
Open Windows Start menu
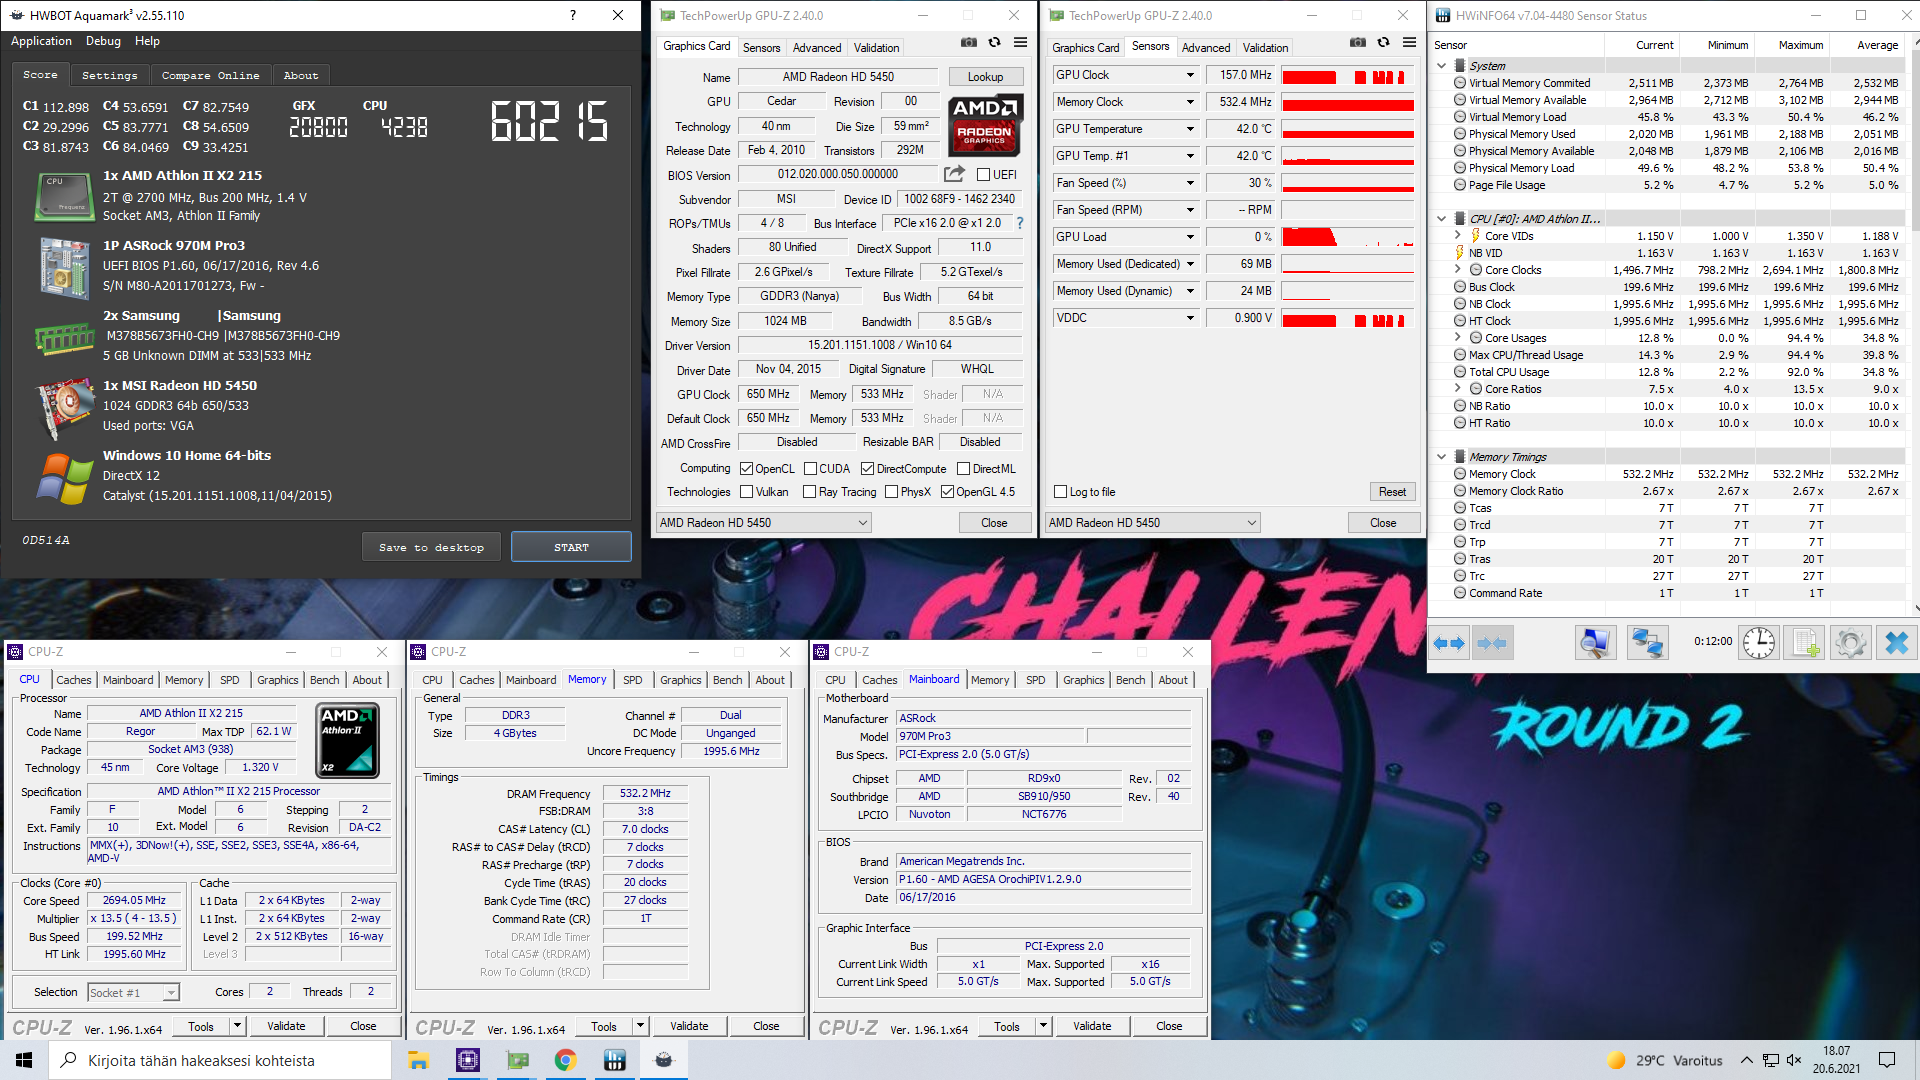pyautogui.click(x=24, y=1060)
